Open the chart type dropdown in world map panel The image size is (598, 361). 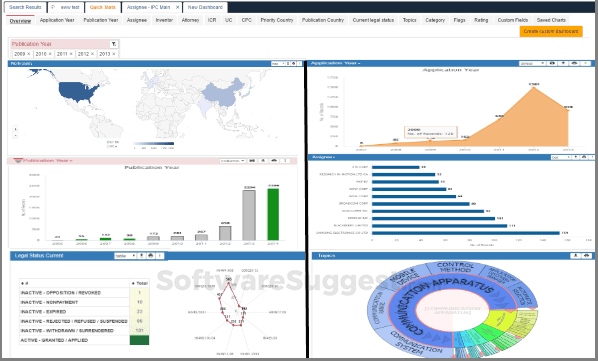[x=278, y=63]
